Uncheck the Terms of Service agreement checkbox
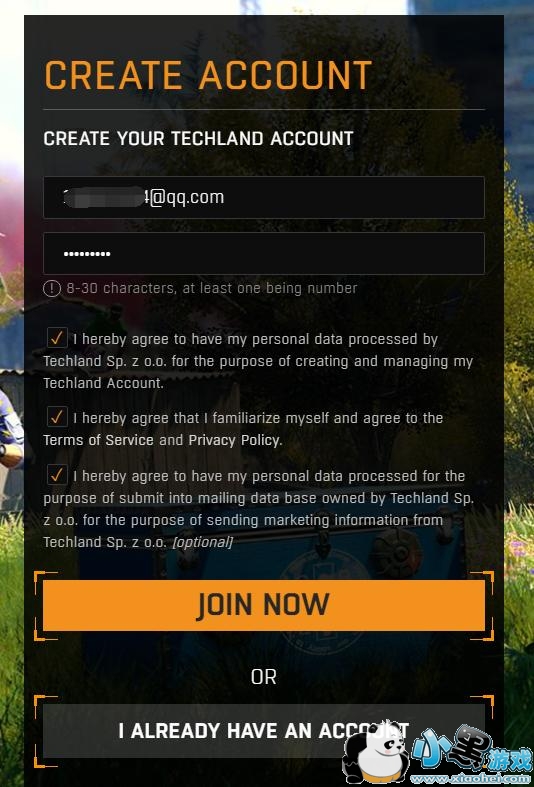The width and height of the screenshot is (534, 787). pyautogui.click(x=57, y=417)
